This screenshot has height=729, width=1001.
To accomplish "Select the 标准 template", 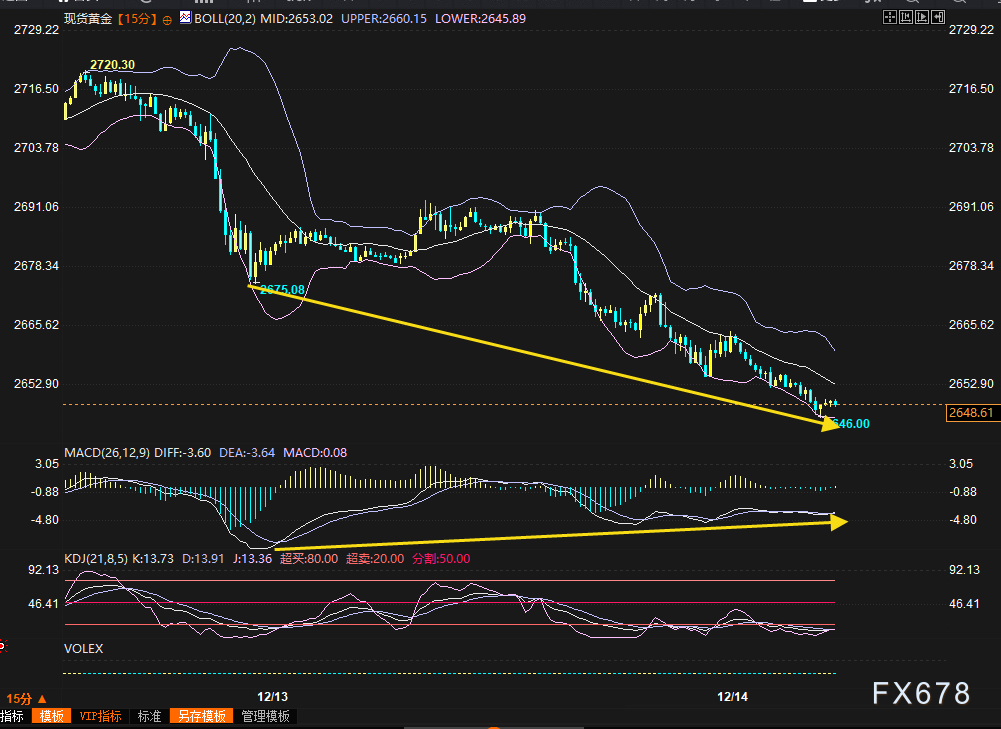I will click(x=149, y=716).
